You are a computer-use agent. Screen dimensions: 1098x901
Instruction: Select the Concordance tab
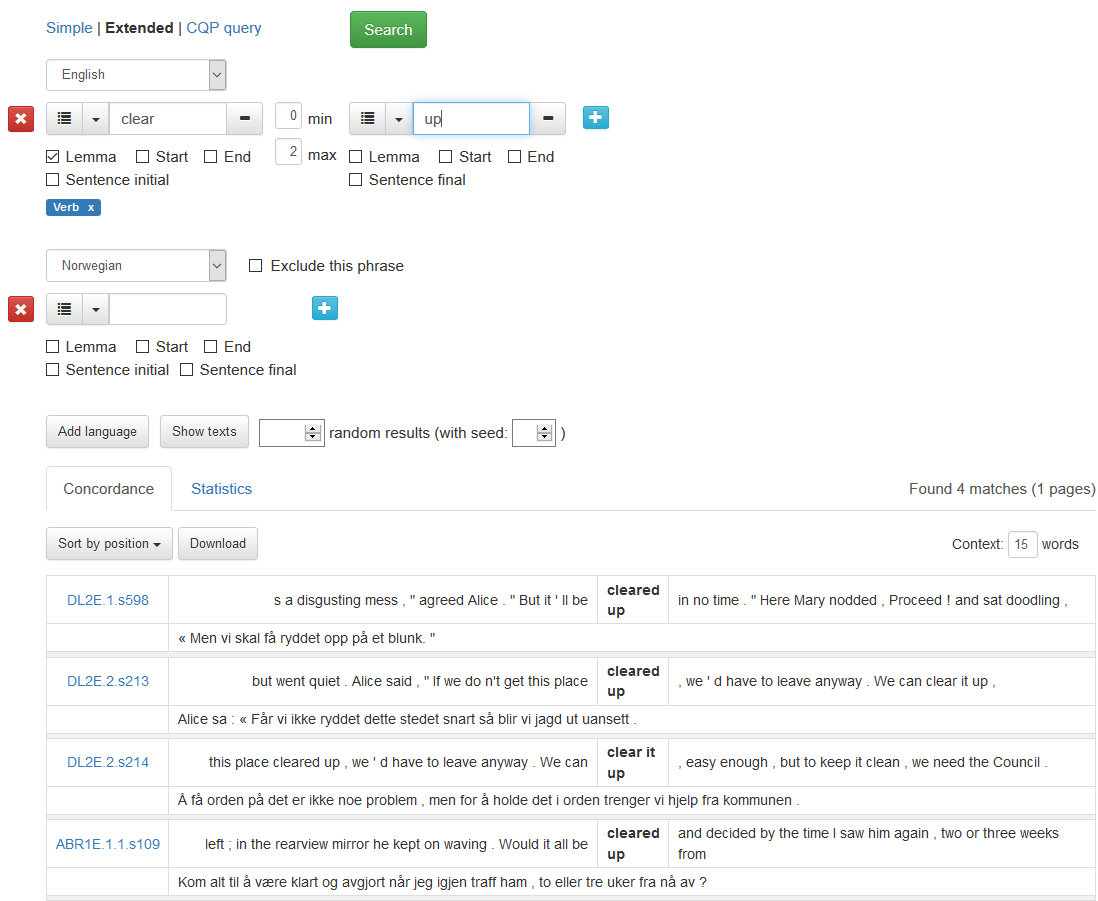(x=109, y=489)
